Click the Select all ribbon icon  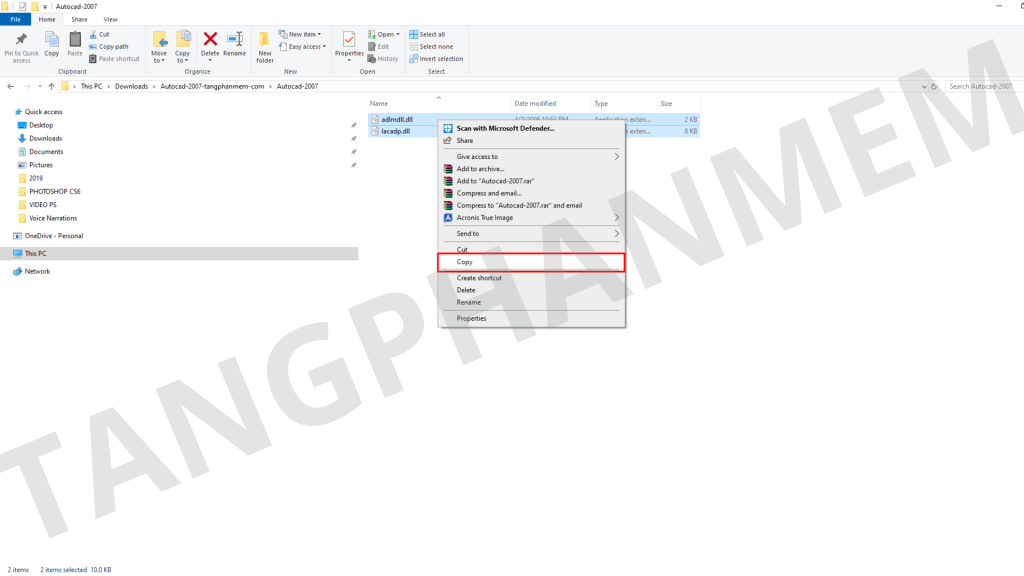pos(414,34)
